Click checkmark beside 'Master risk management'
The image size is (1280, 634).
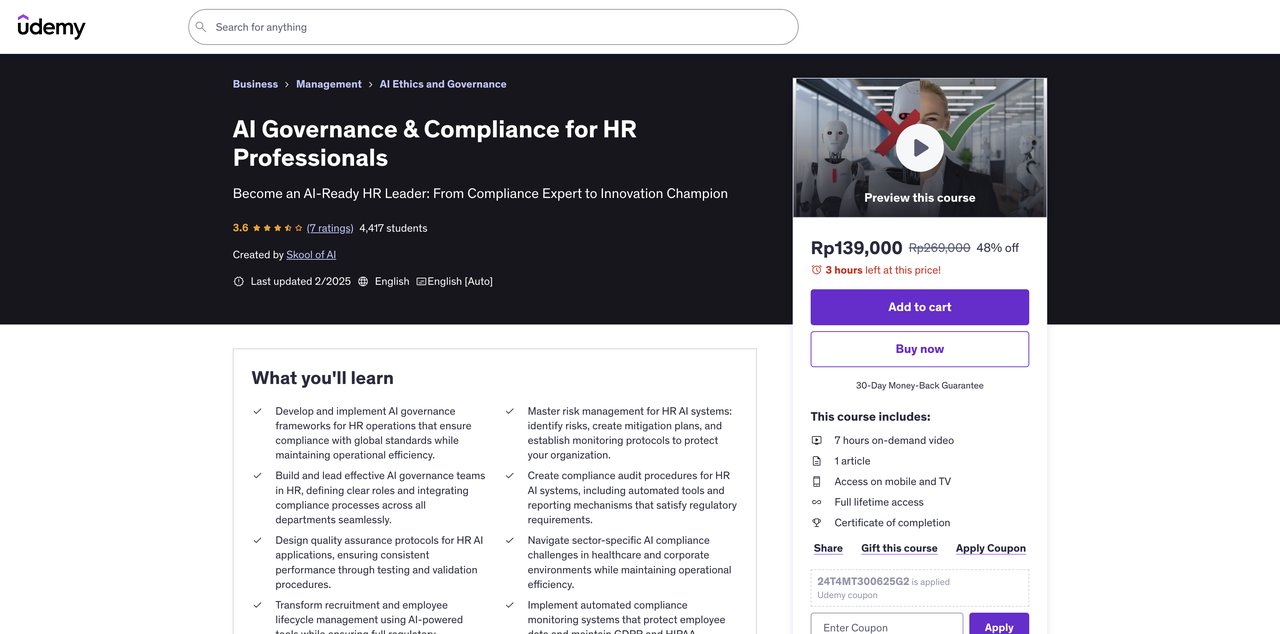[x=509, y=411]
